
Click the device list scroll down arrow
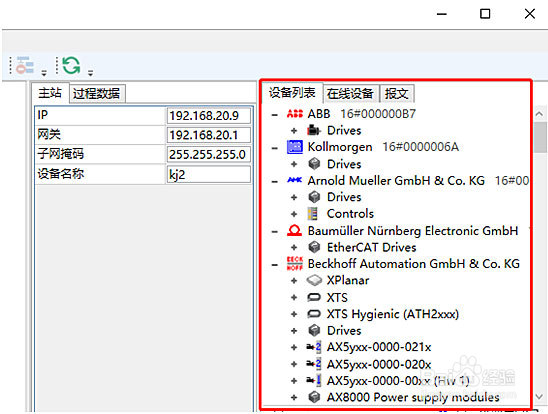pos(539,397)
